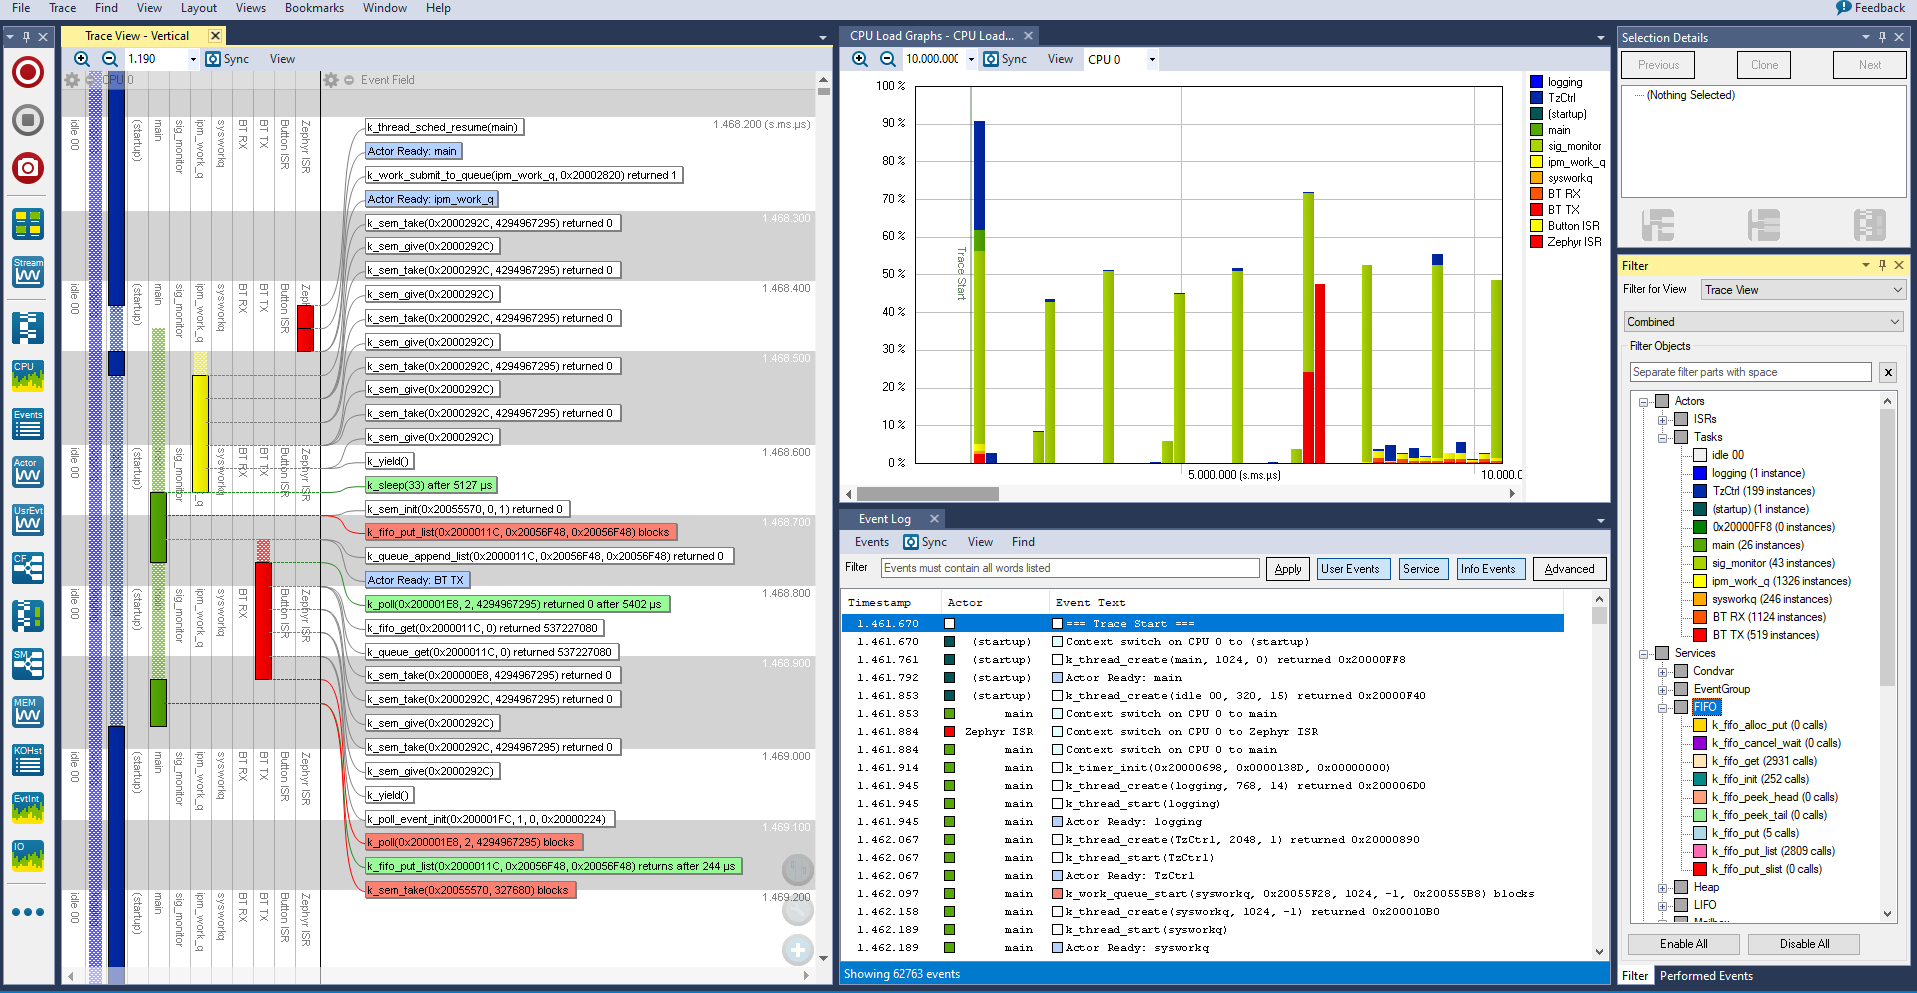Toggle the BT RX task filter checkbox
The width and height of the screenshot is (1917, 993).
click(x=1699, y=617)
